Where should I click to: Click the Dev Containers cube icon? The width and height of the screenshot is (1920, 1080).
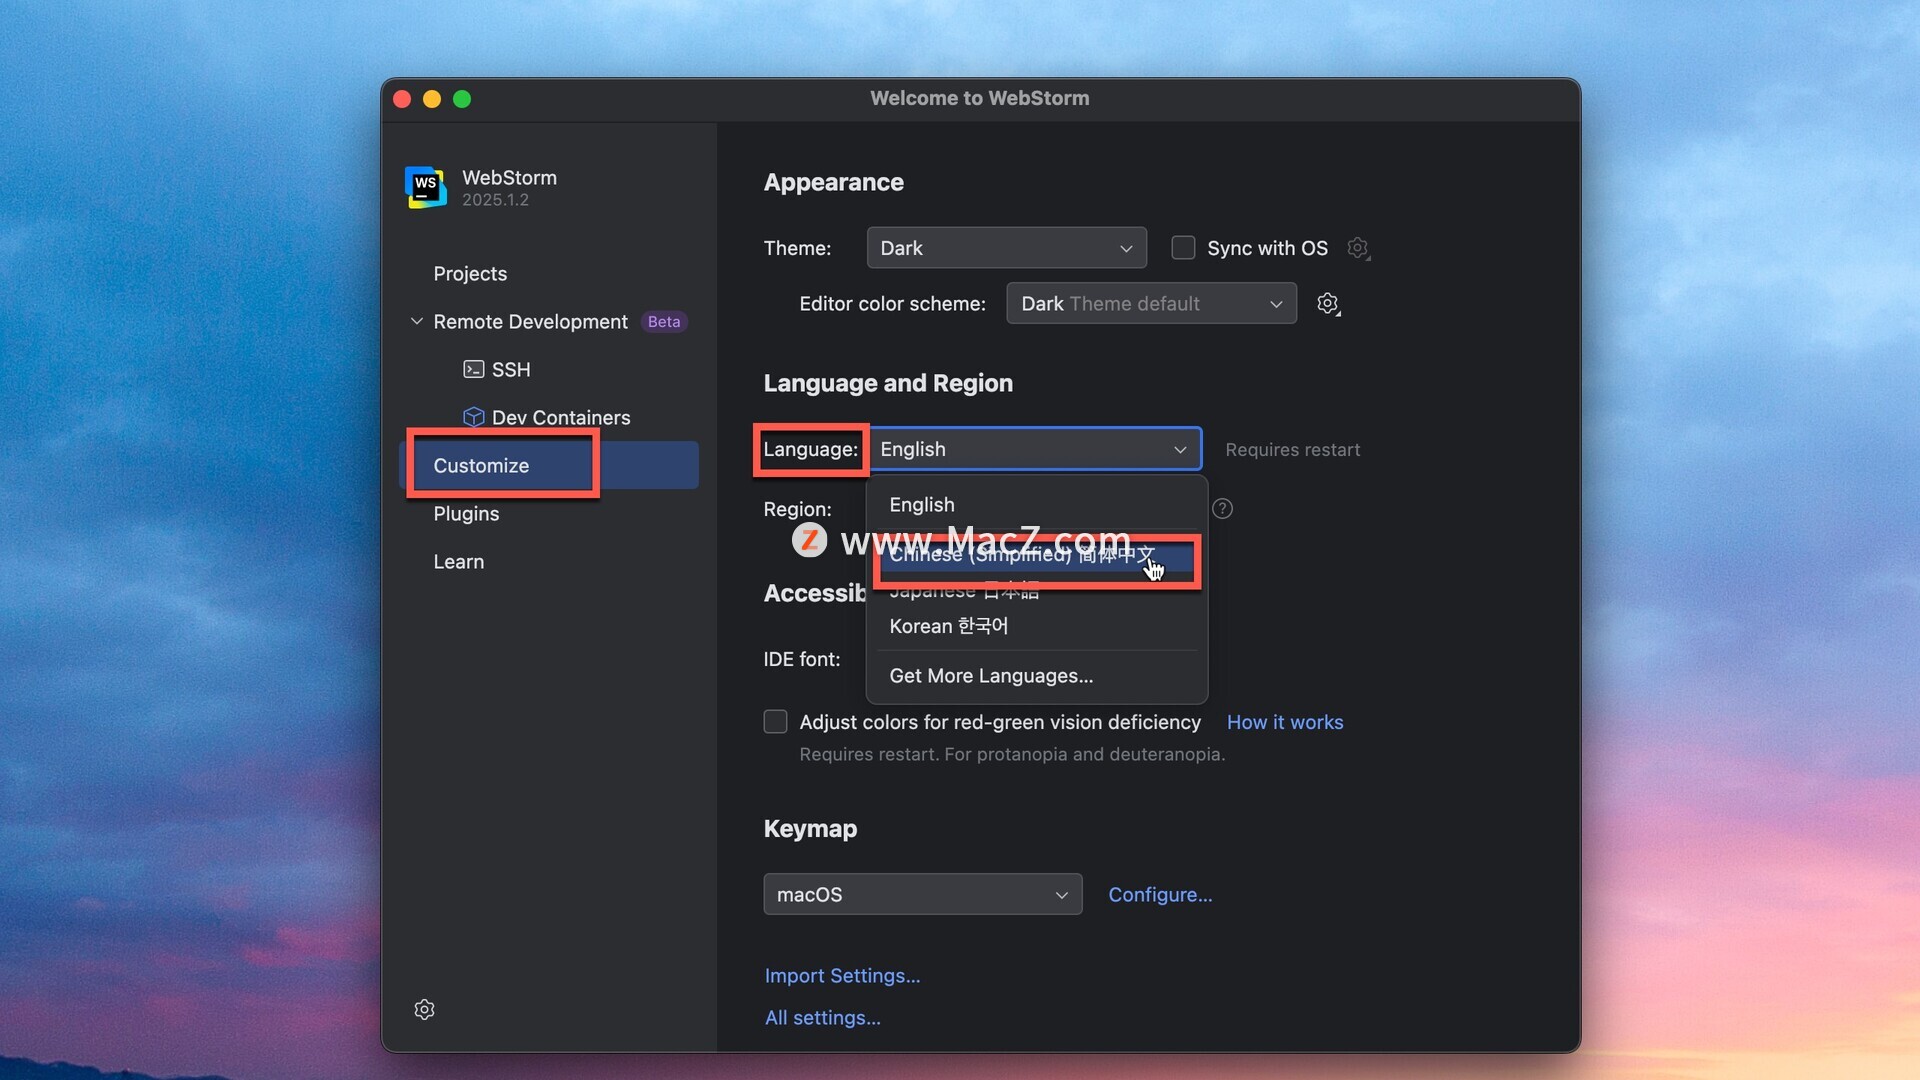pos(474,417)
